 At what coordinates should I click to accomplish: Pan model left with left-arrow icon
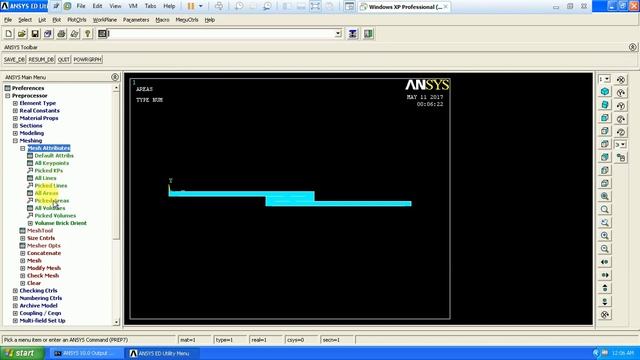pyautogui.click(x=605, y=262)
